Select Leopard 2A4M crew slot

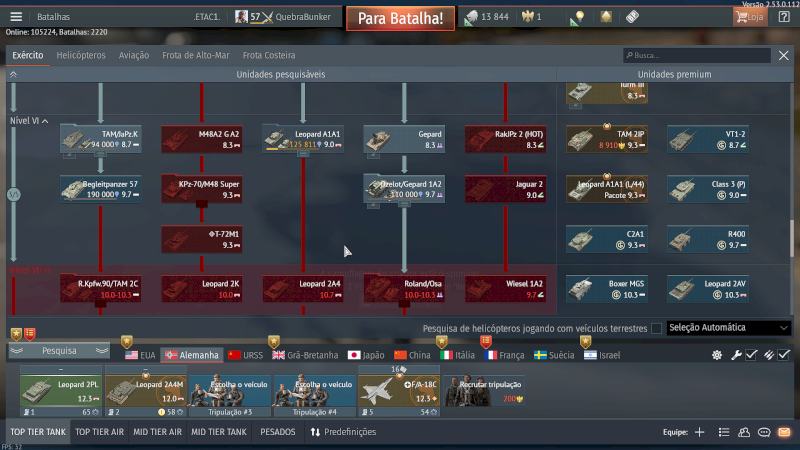(145, 391)
